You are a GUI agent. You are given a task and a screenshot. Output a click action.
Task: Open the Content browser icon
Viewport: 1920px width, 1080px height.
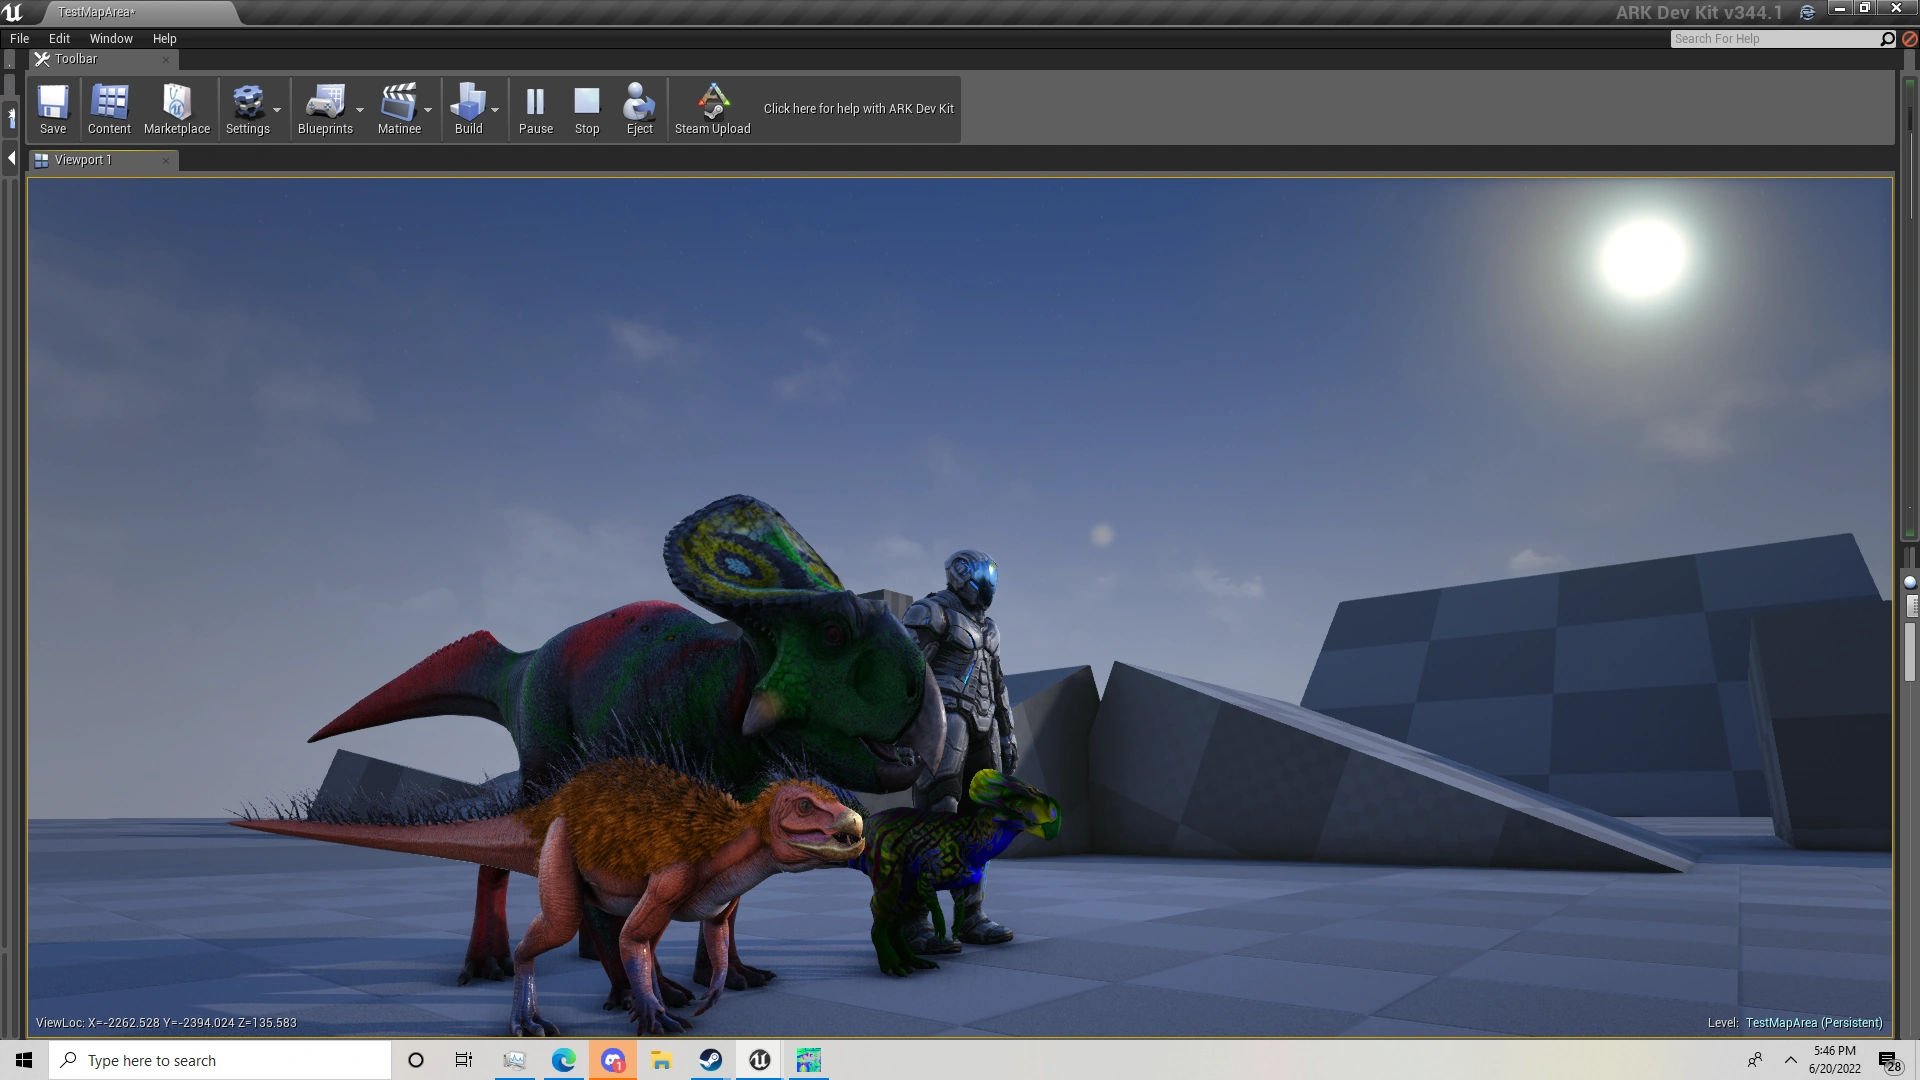(x=109, y=108)
